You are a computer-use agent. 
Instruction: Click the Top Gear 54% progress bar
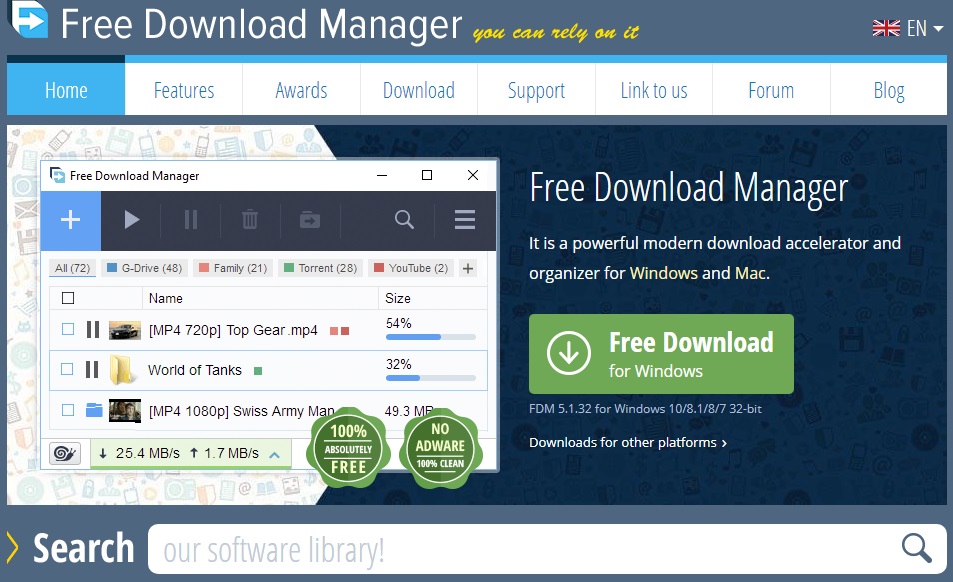click(x=431, y=337)
